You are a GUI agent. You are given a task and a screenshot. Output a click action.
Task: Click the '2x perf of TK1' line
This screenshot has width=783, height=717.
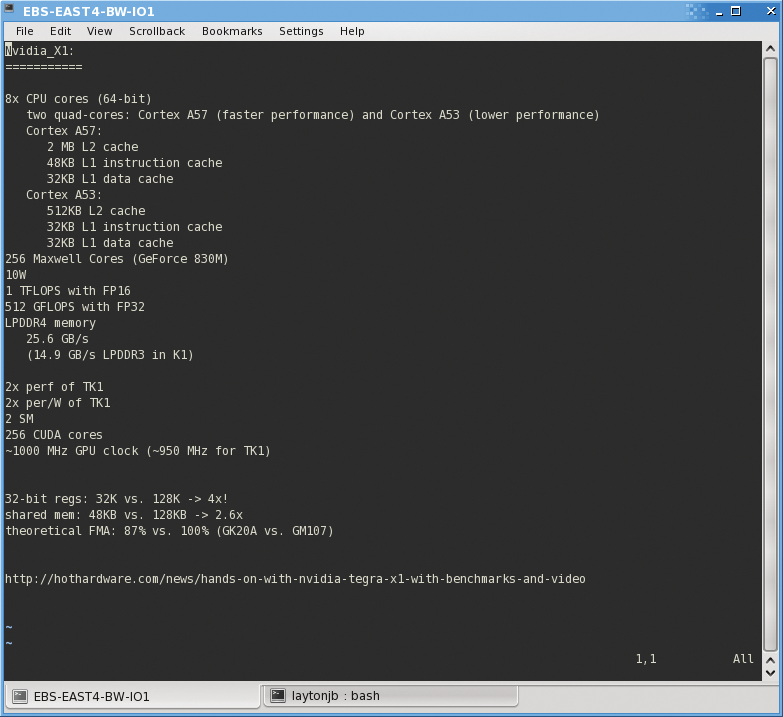point(54,386)
